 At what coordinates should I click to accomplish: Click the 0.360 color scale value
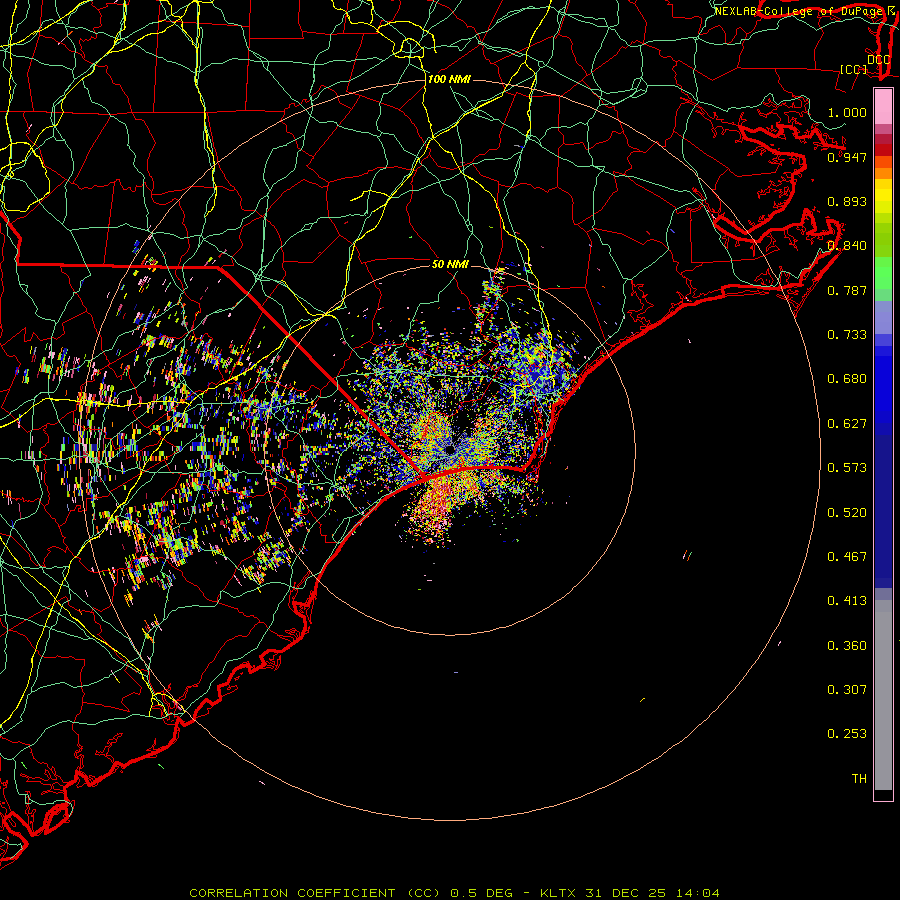[x=847, y=646]
